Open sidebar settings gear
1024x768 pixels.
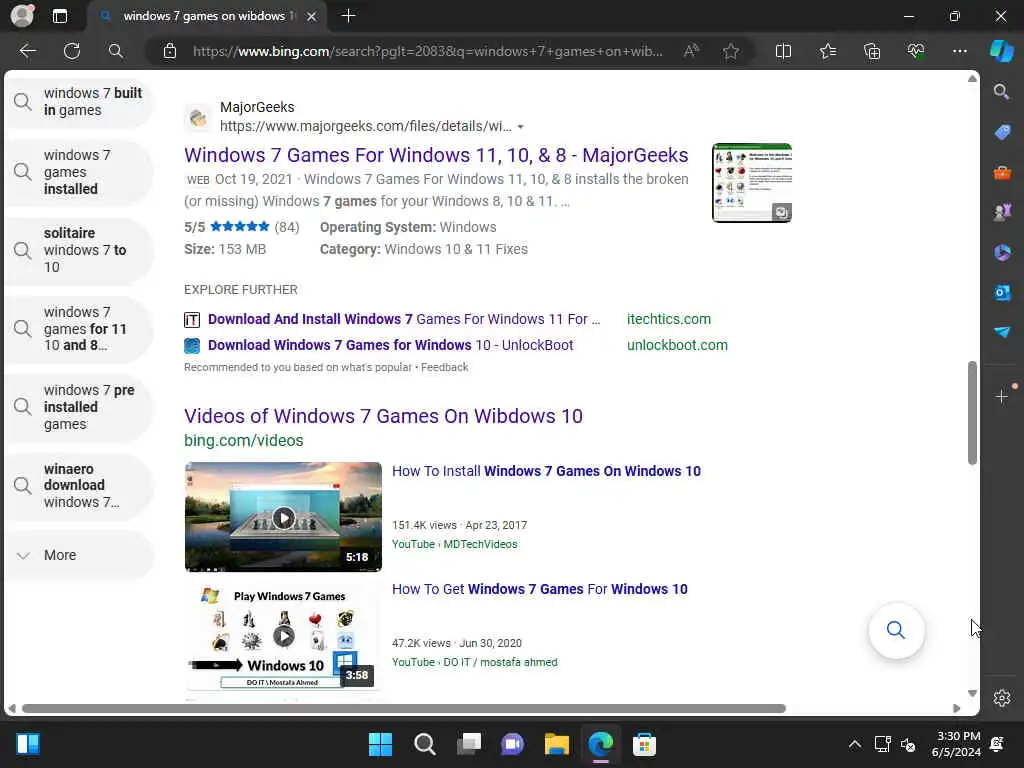click(x=1002, y=698)
